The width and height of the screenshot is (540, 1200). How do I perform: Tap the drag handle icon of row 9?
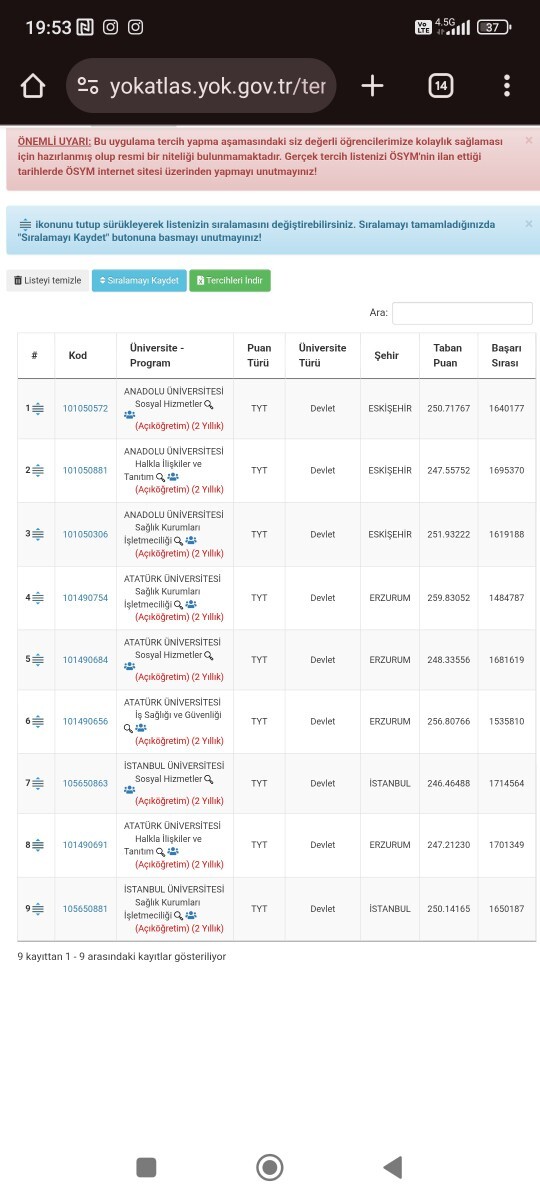38,909
